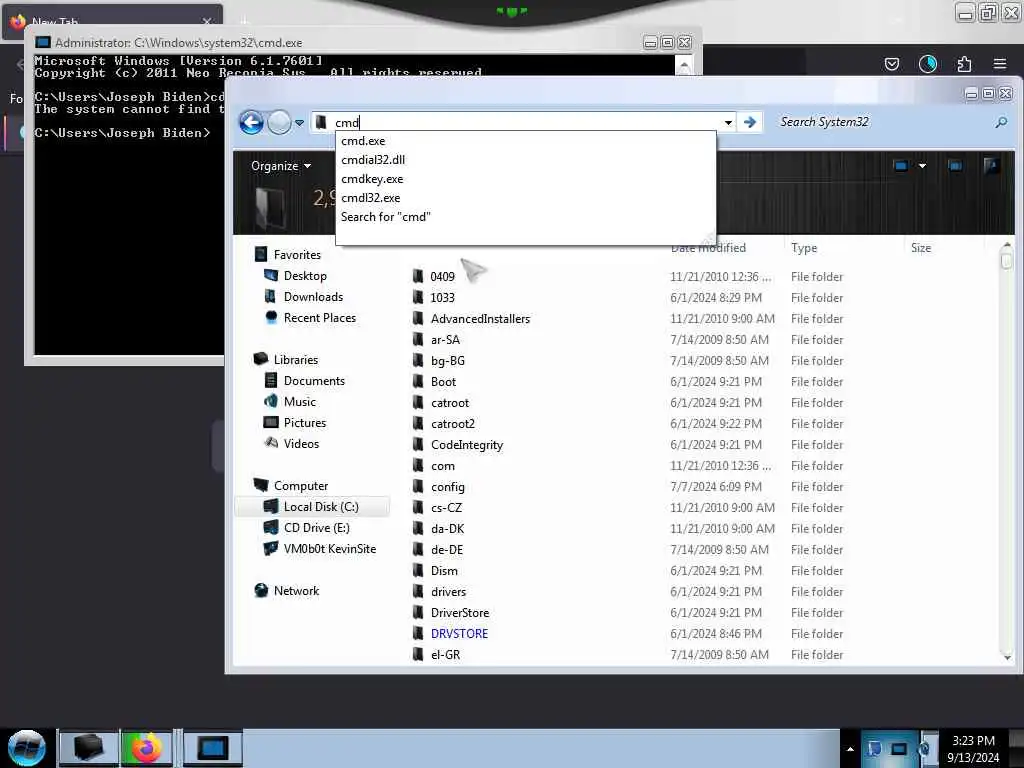1024x768 pixels.
Task: Select the config folder
Action: (447, 487)
